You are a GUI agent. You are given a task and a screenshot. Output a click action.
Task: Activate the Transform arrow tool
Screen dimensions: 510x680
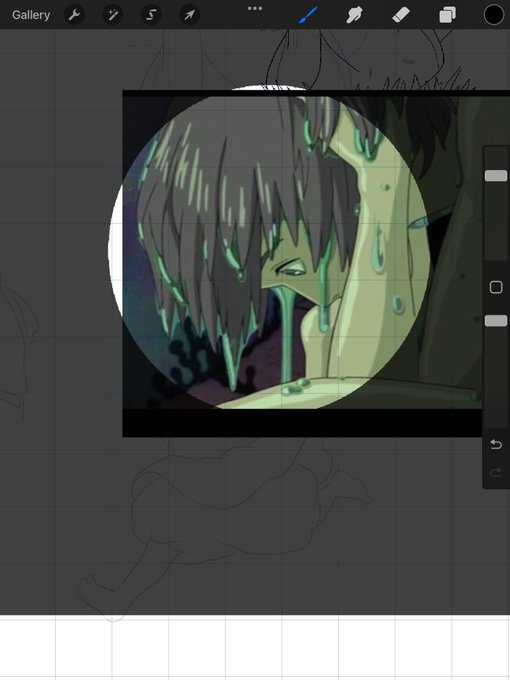[190, 15]
